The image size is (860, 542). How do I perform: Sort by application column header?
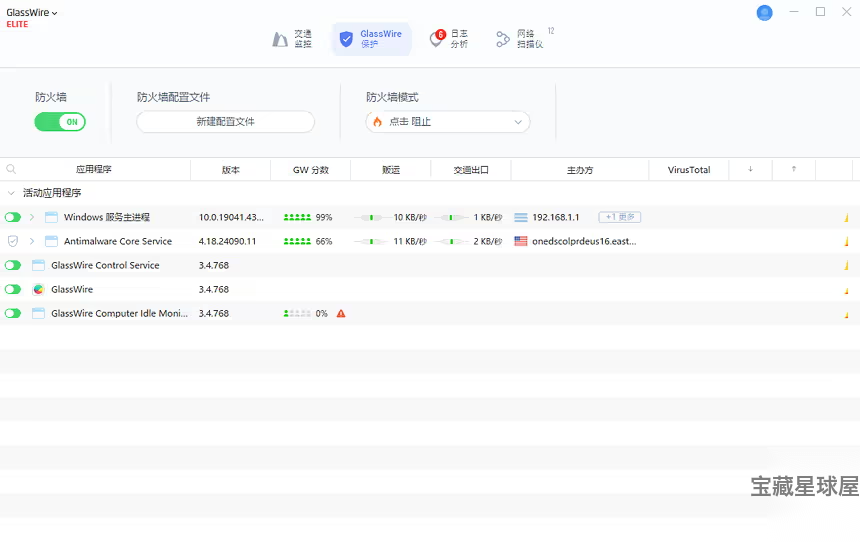click(94, 170)
